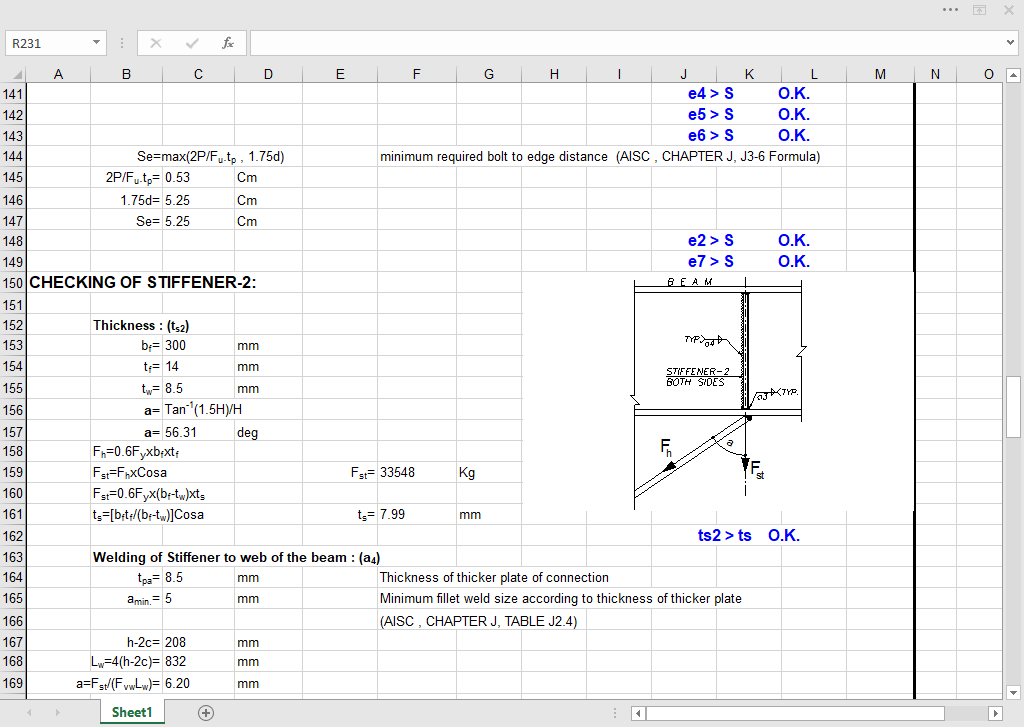Click the formula Tan-1(1.5H)/H cell
1024x727 pixels.
[x=203, y=410]
